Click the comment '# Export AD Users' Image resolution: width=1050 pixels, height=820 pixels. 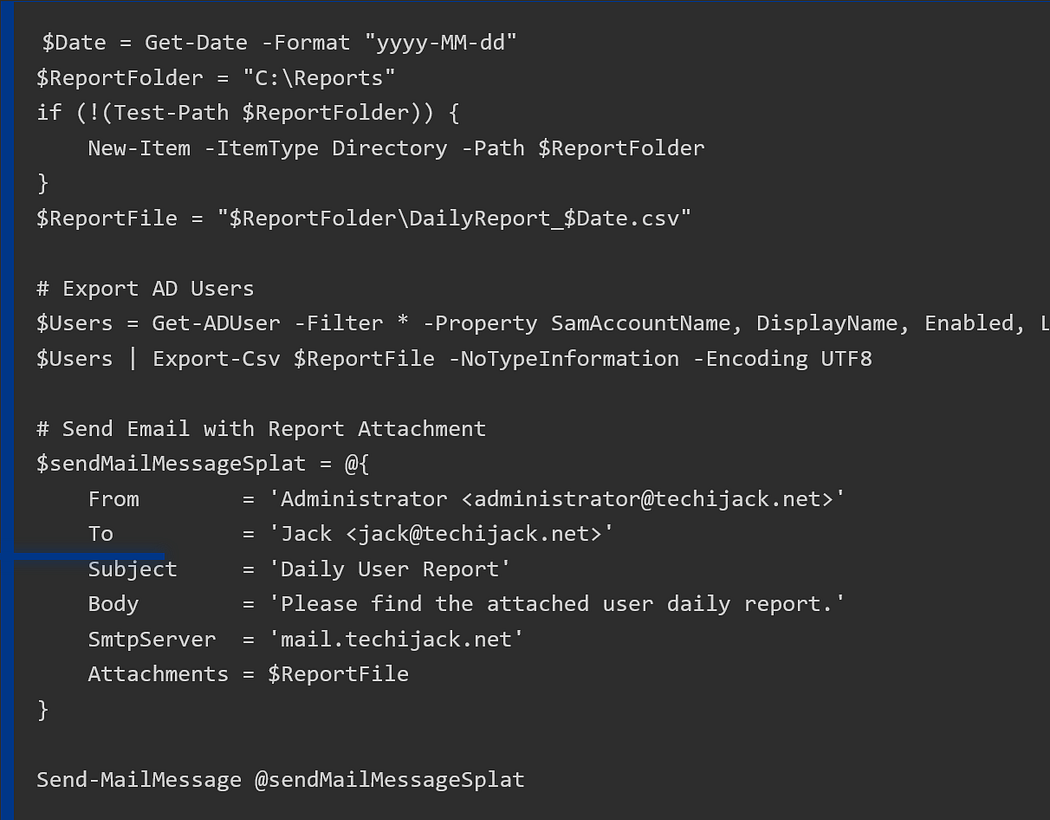pos(145,289)
